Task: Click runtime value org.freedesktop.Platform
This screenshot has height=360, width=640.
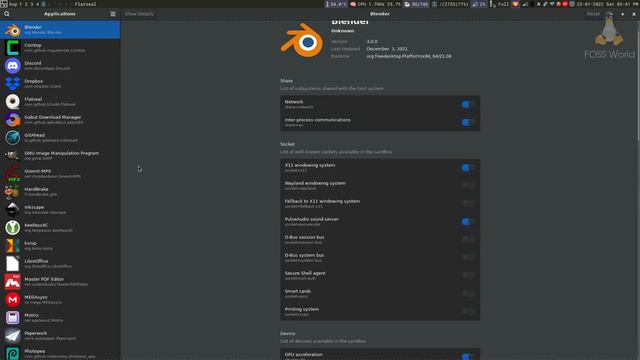Action: [409, 56]
